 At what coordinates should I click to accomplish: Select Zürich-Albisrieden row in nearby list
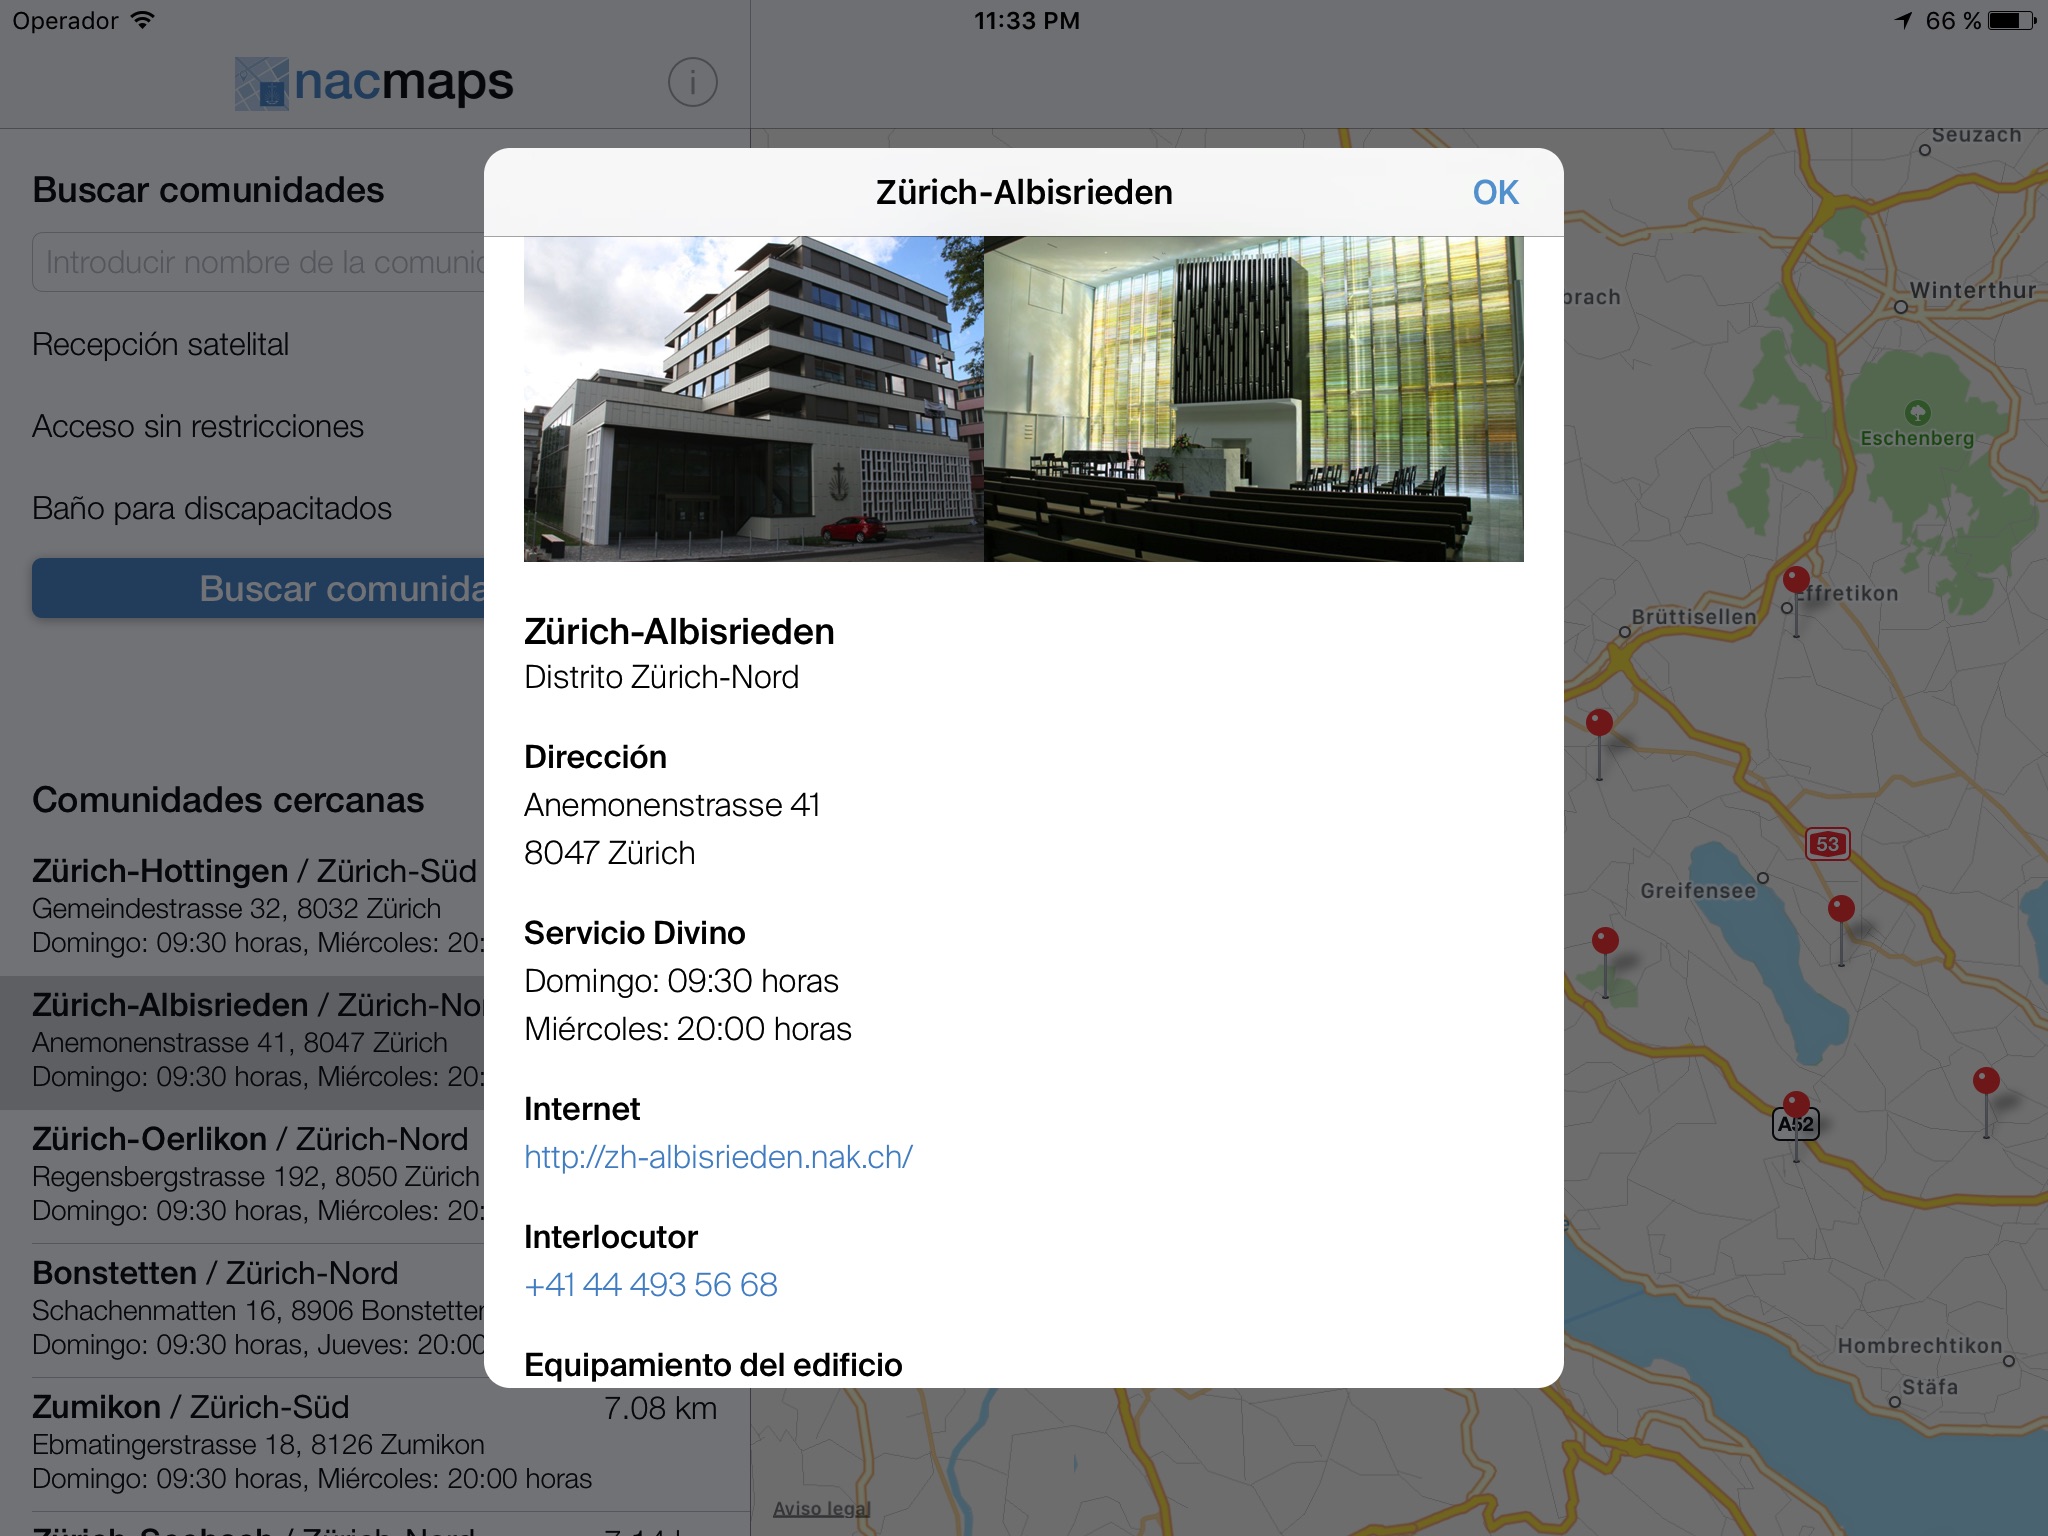click(x=242, y=1042)
